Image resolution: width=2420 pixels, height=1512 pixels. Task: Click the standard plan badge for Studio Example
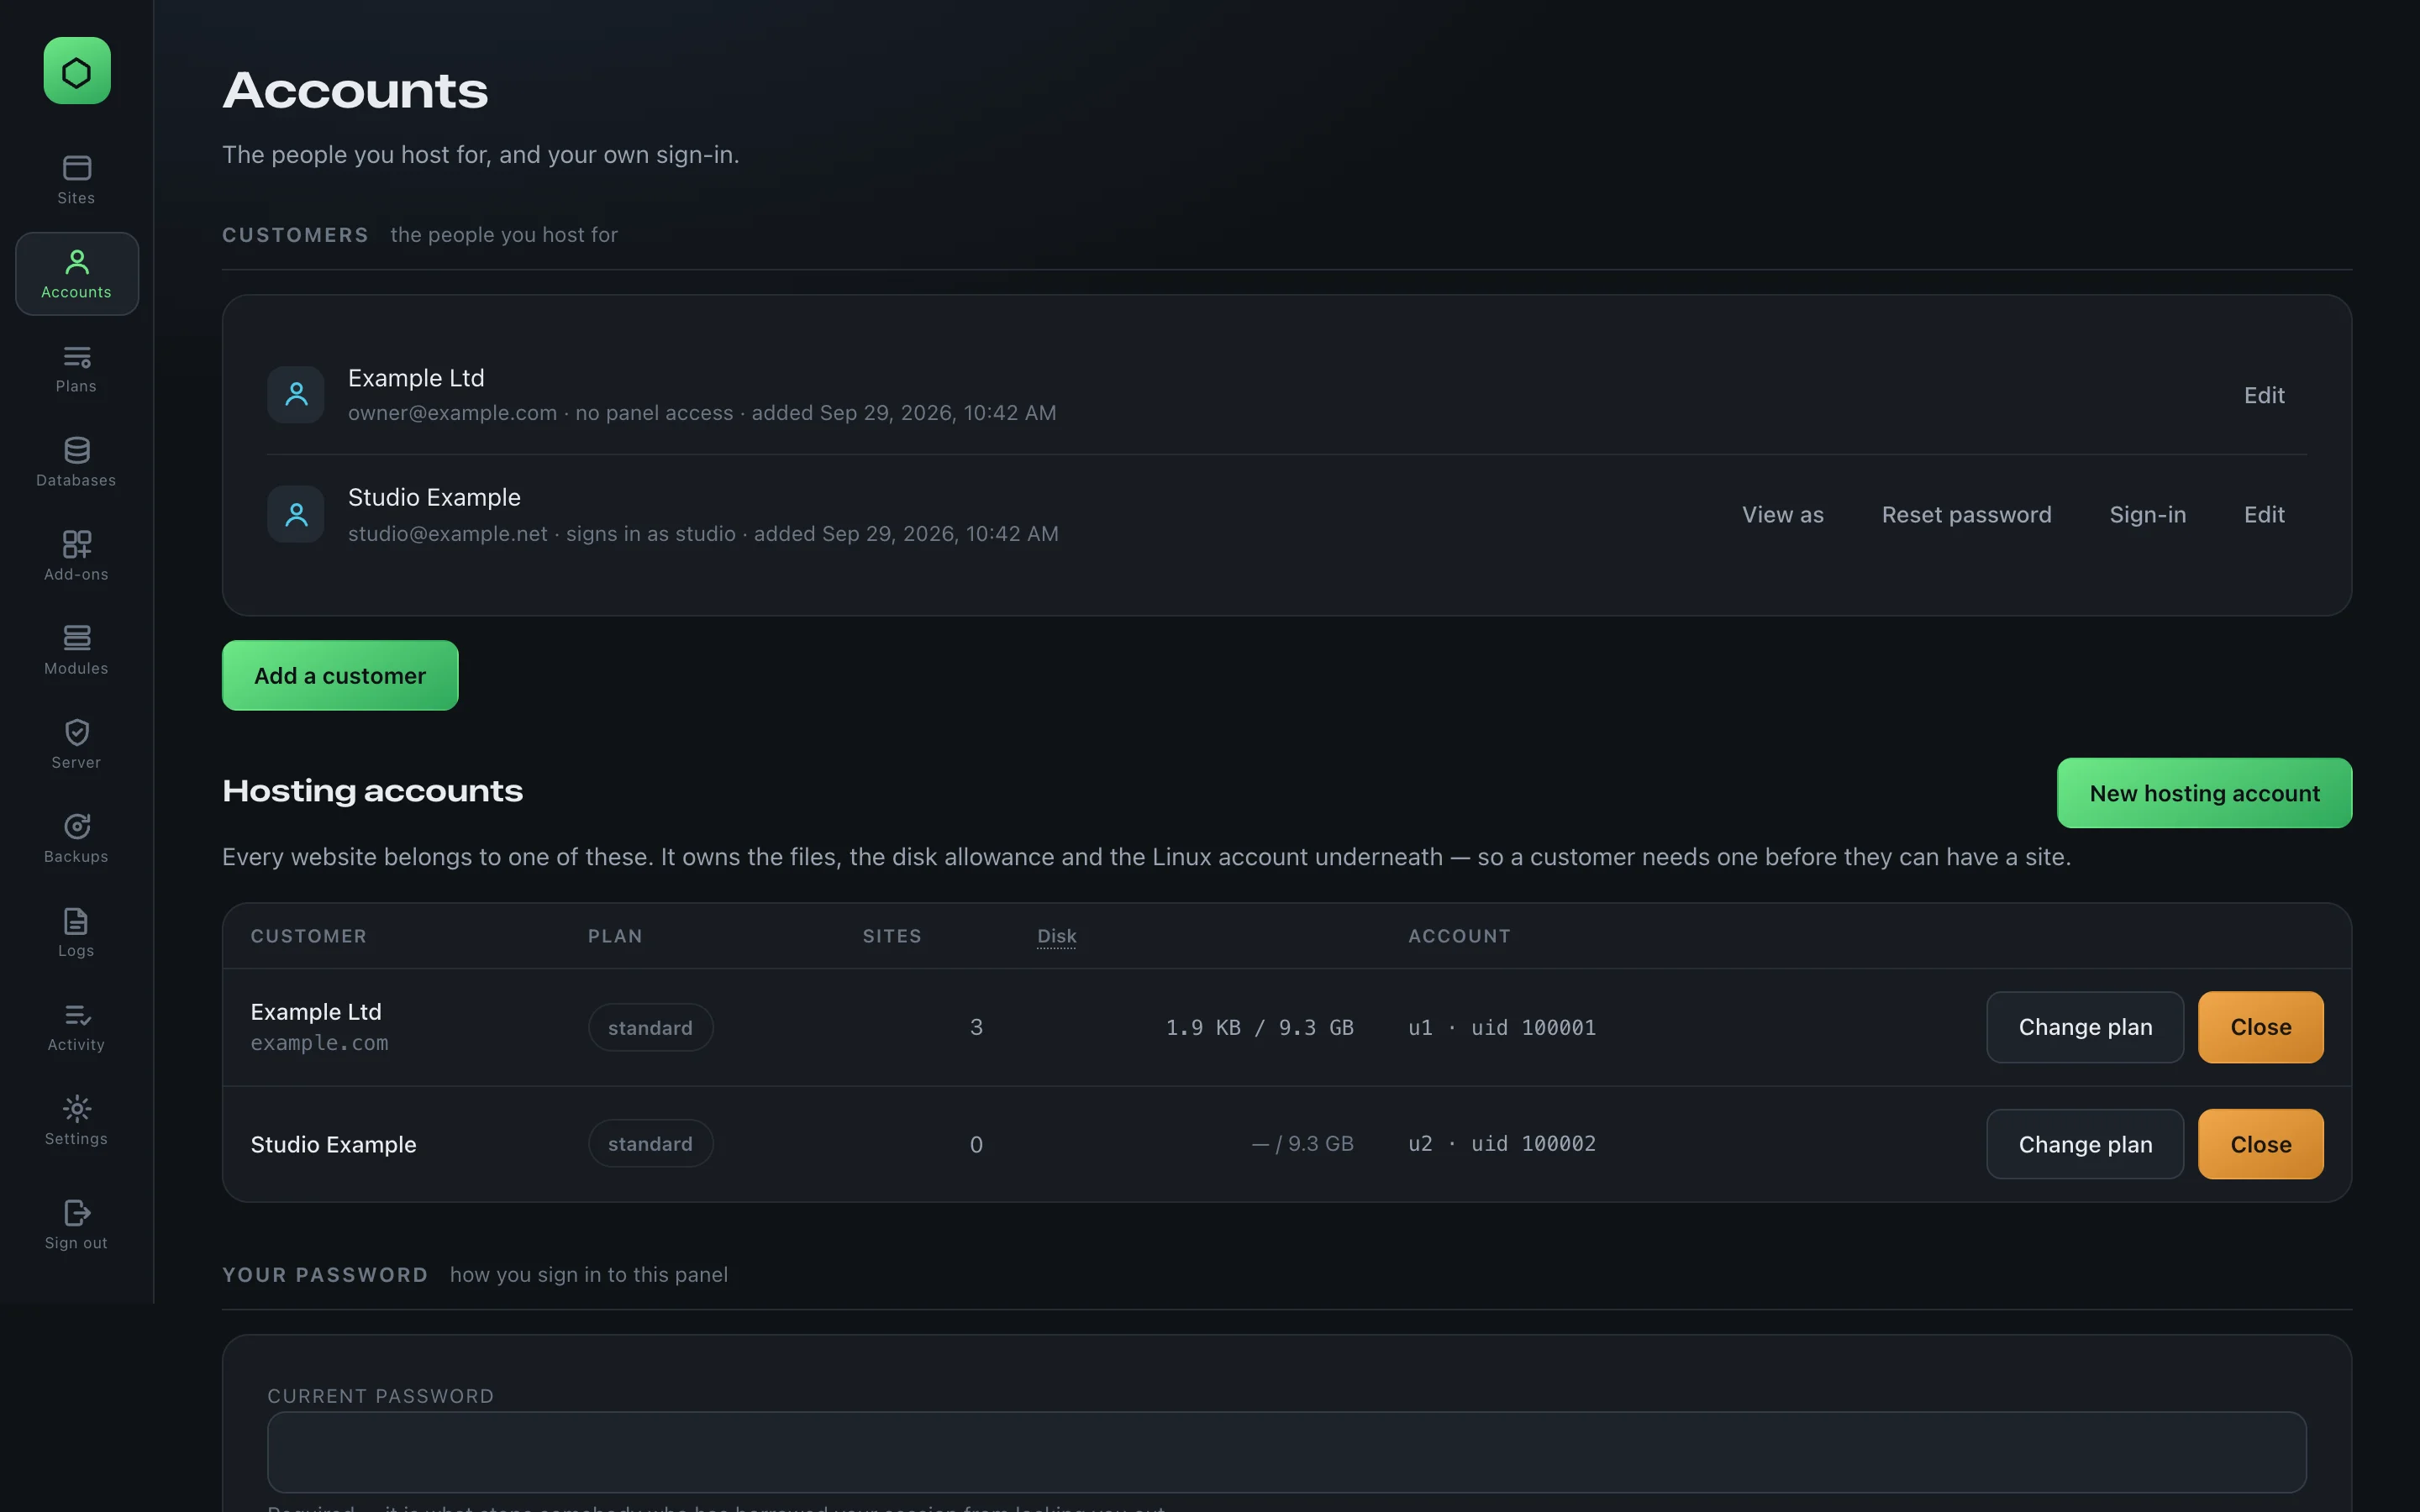650,1143
